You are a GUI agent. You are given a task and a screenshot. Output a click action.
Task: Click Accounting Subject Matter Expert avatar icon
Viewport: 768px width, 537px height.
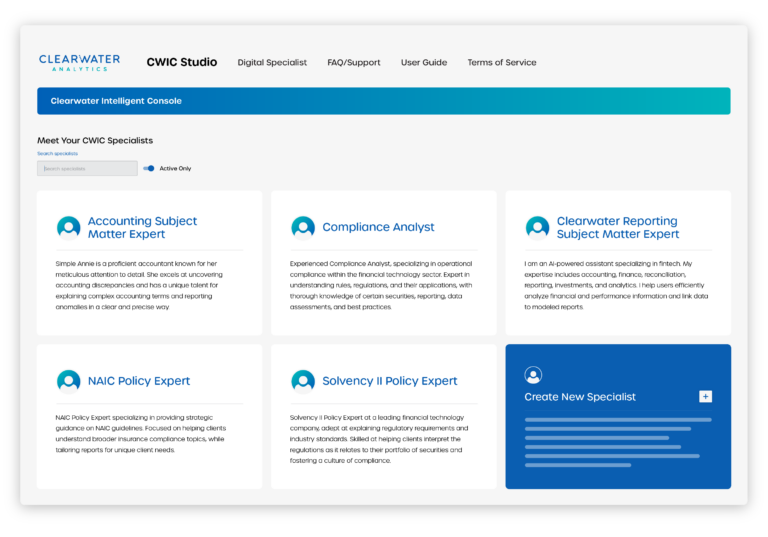[x=69, y=228]
